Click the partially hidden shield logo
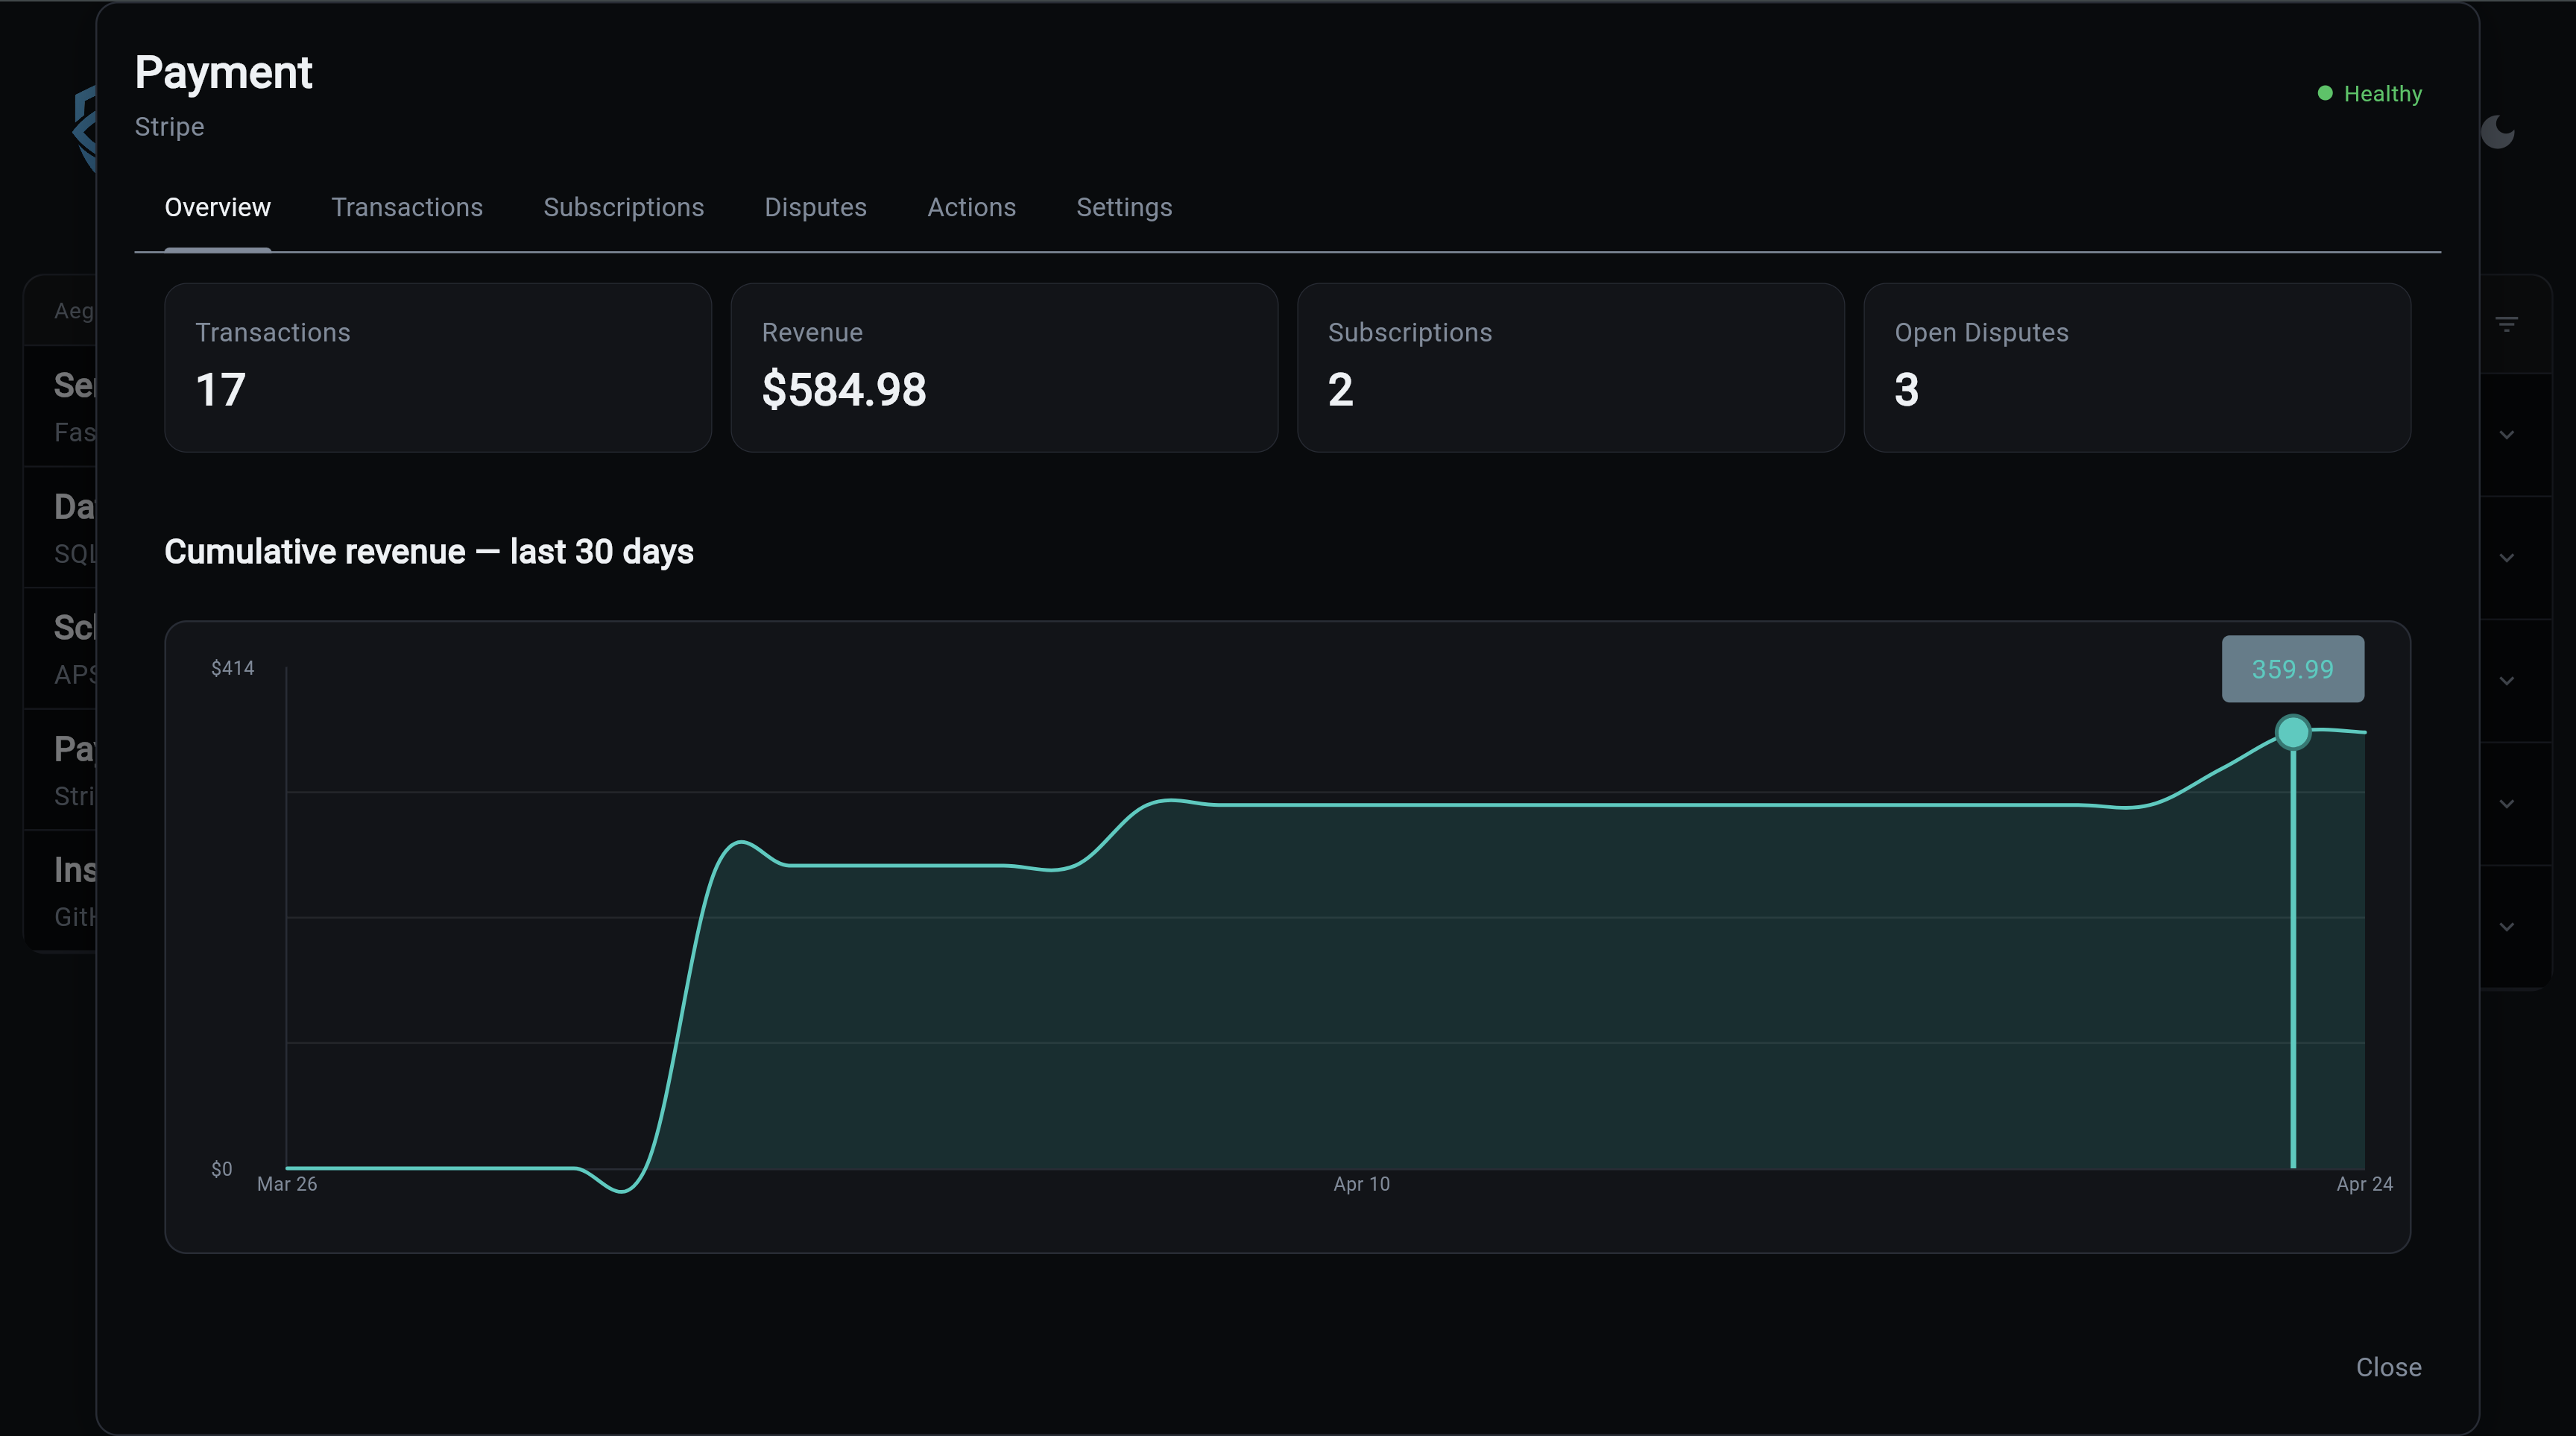This screenshot has width=2576, height=1436. pos(84,130)
